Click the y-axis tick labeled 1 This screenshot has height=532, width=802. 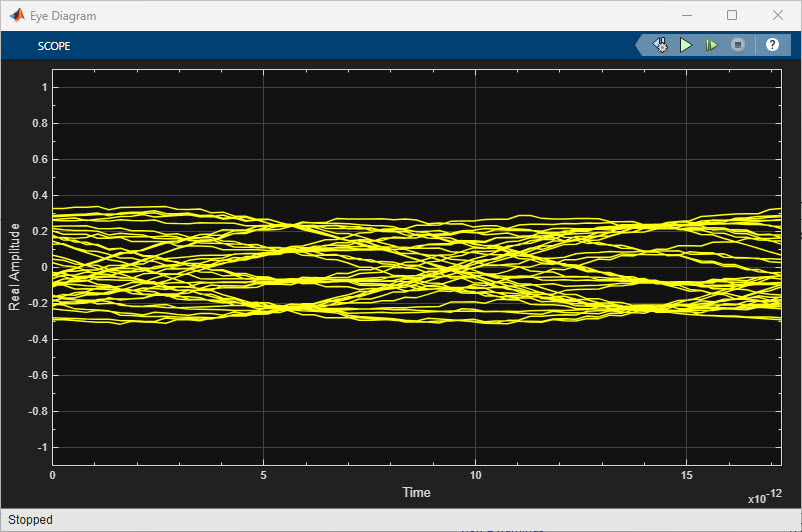pos(44,87)
